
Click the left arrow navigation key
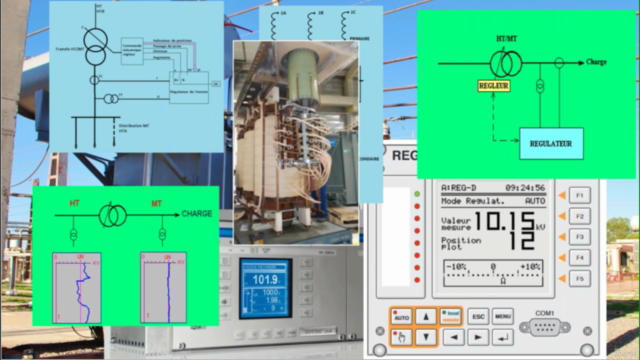point(453,338)
